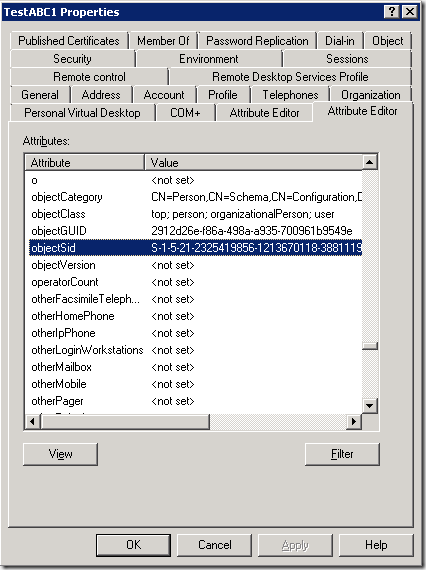Click the S-1-5-21-2325419856 SID value
Screen dimensions: 426x570
[x=256, y=248]
